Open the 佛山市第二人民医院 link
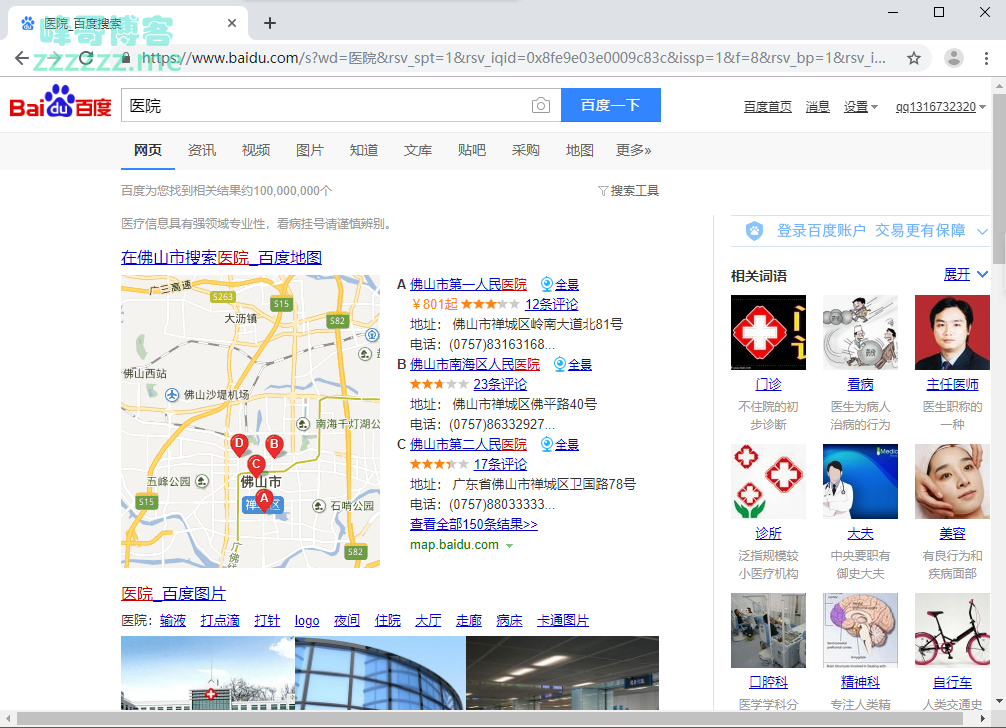Screen dimensions: 1006x728 (x=468, y=444)
